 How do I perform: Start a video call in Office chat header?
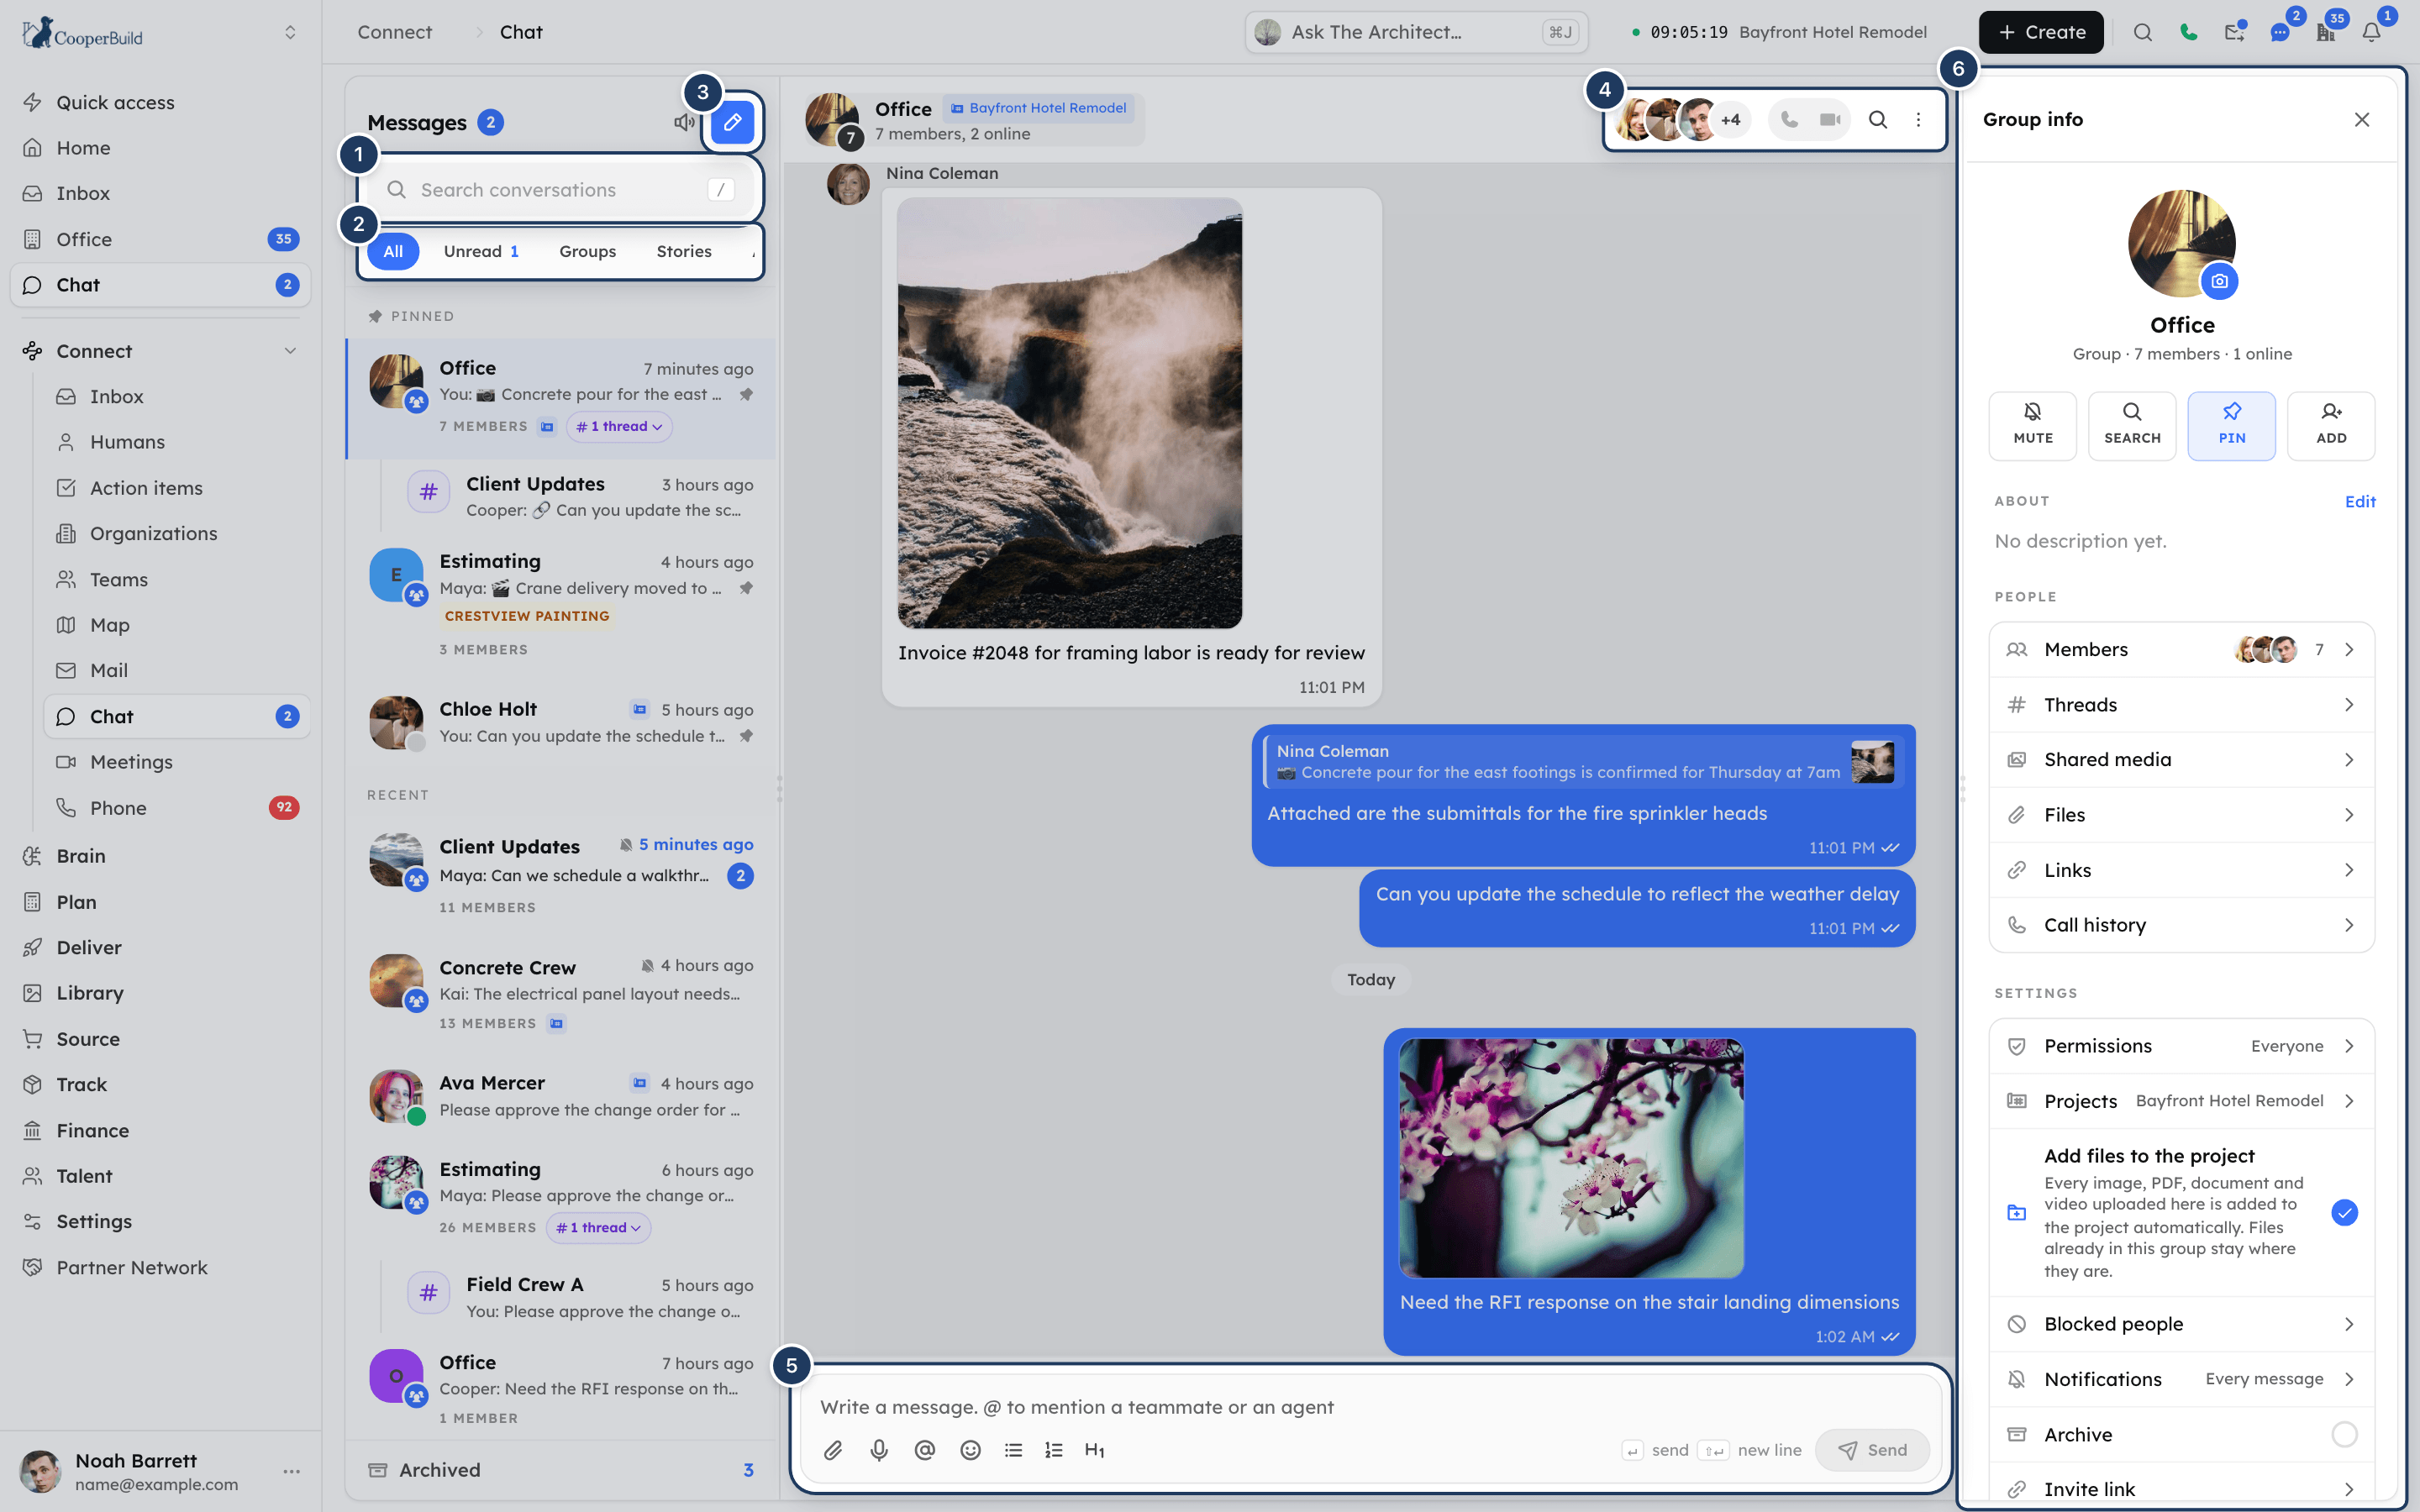click(x=1829, y=120)
